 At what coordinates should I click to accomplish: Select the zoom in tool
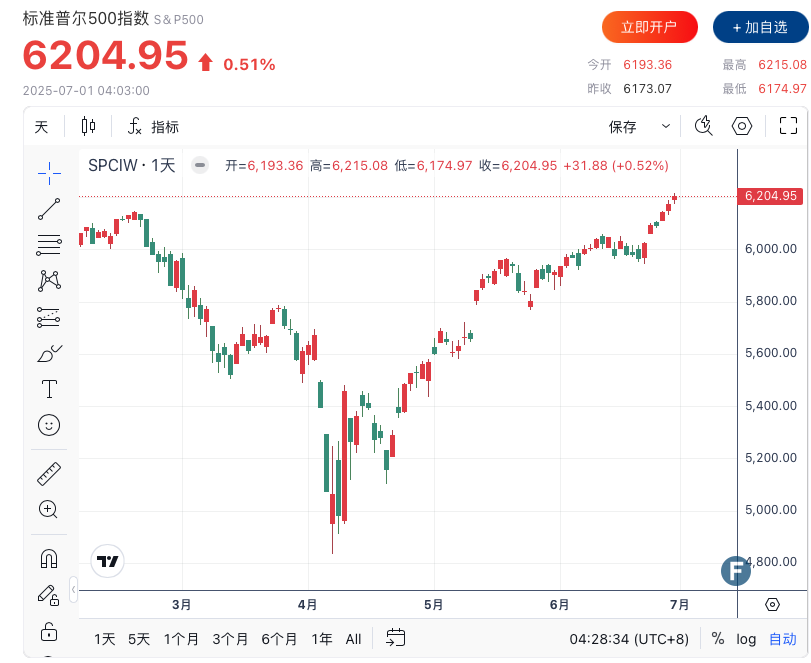tap(49, 509)
